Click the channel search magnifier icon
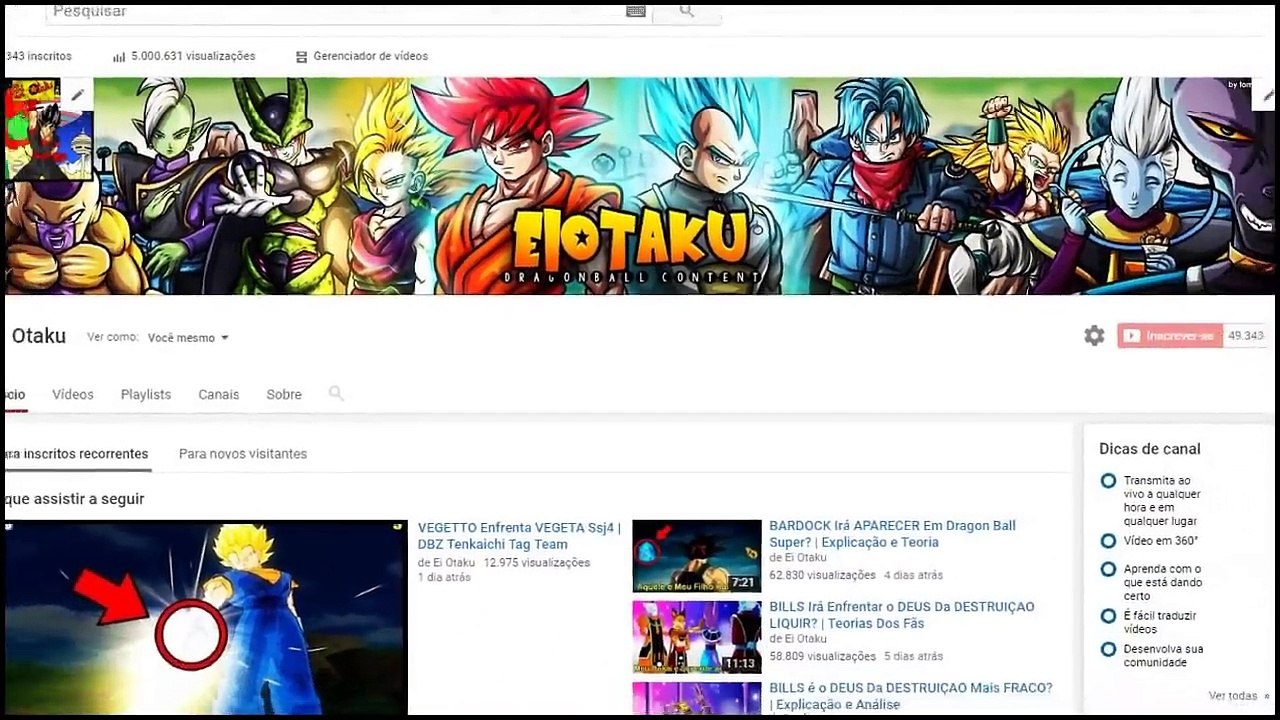 (336, 394)
